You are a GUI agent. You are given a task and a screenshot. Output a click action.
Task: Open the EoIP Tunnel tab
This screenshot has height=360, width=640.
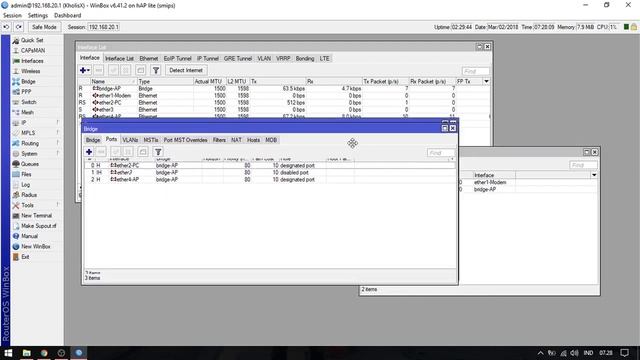[178, 58]
